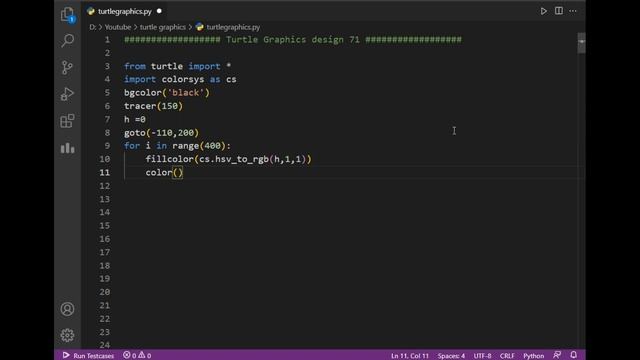Click line number 9 in gutter
640x360 pixels.
point(107,146)
